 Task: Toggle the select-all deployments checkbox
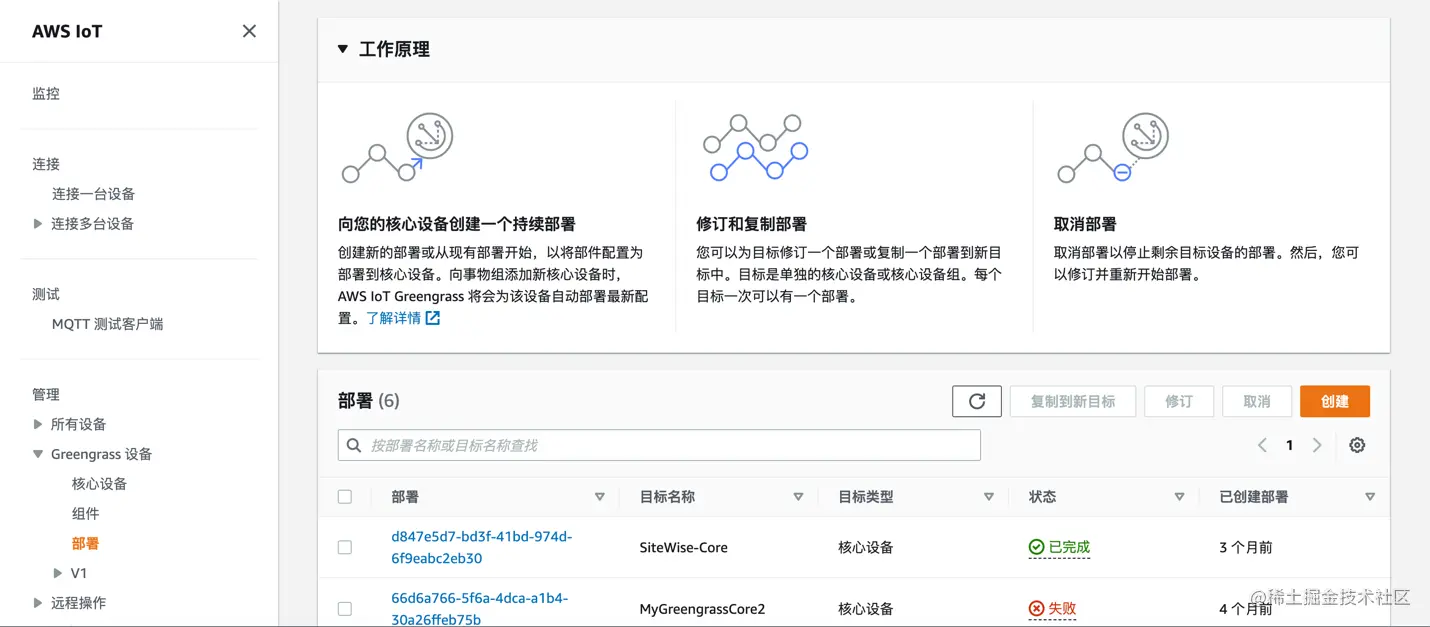coord(345,497)
